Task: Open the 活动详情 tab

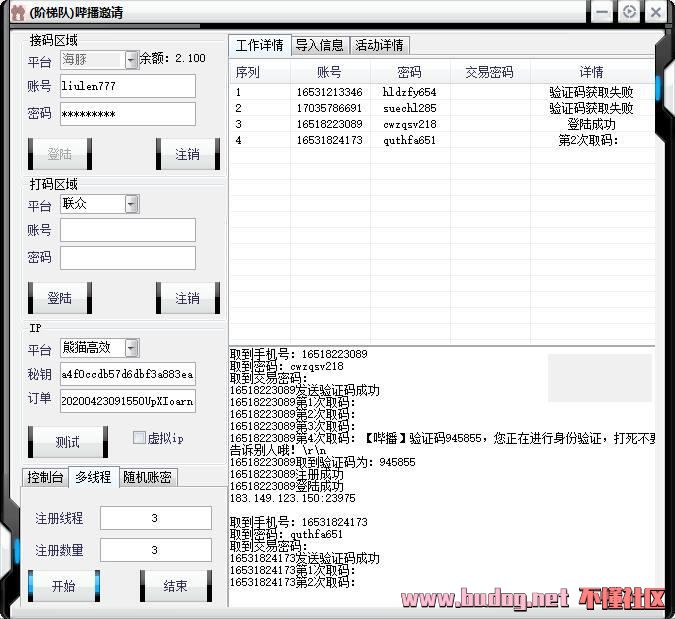Action: [x=379, y=45]
